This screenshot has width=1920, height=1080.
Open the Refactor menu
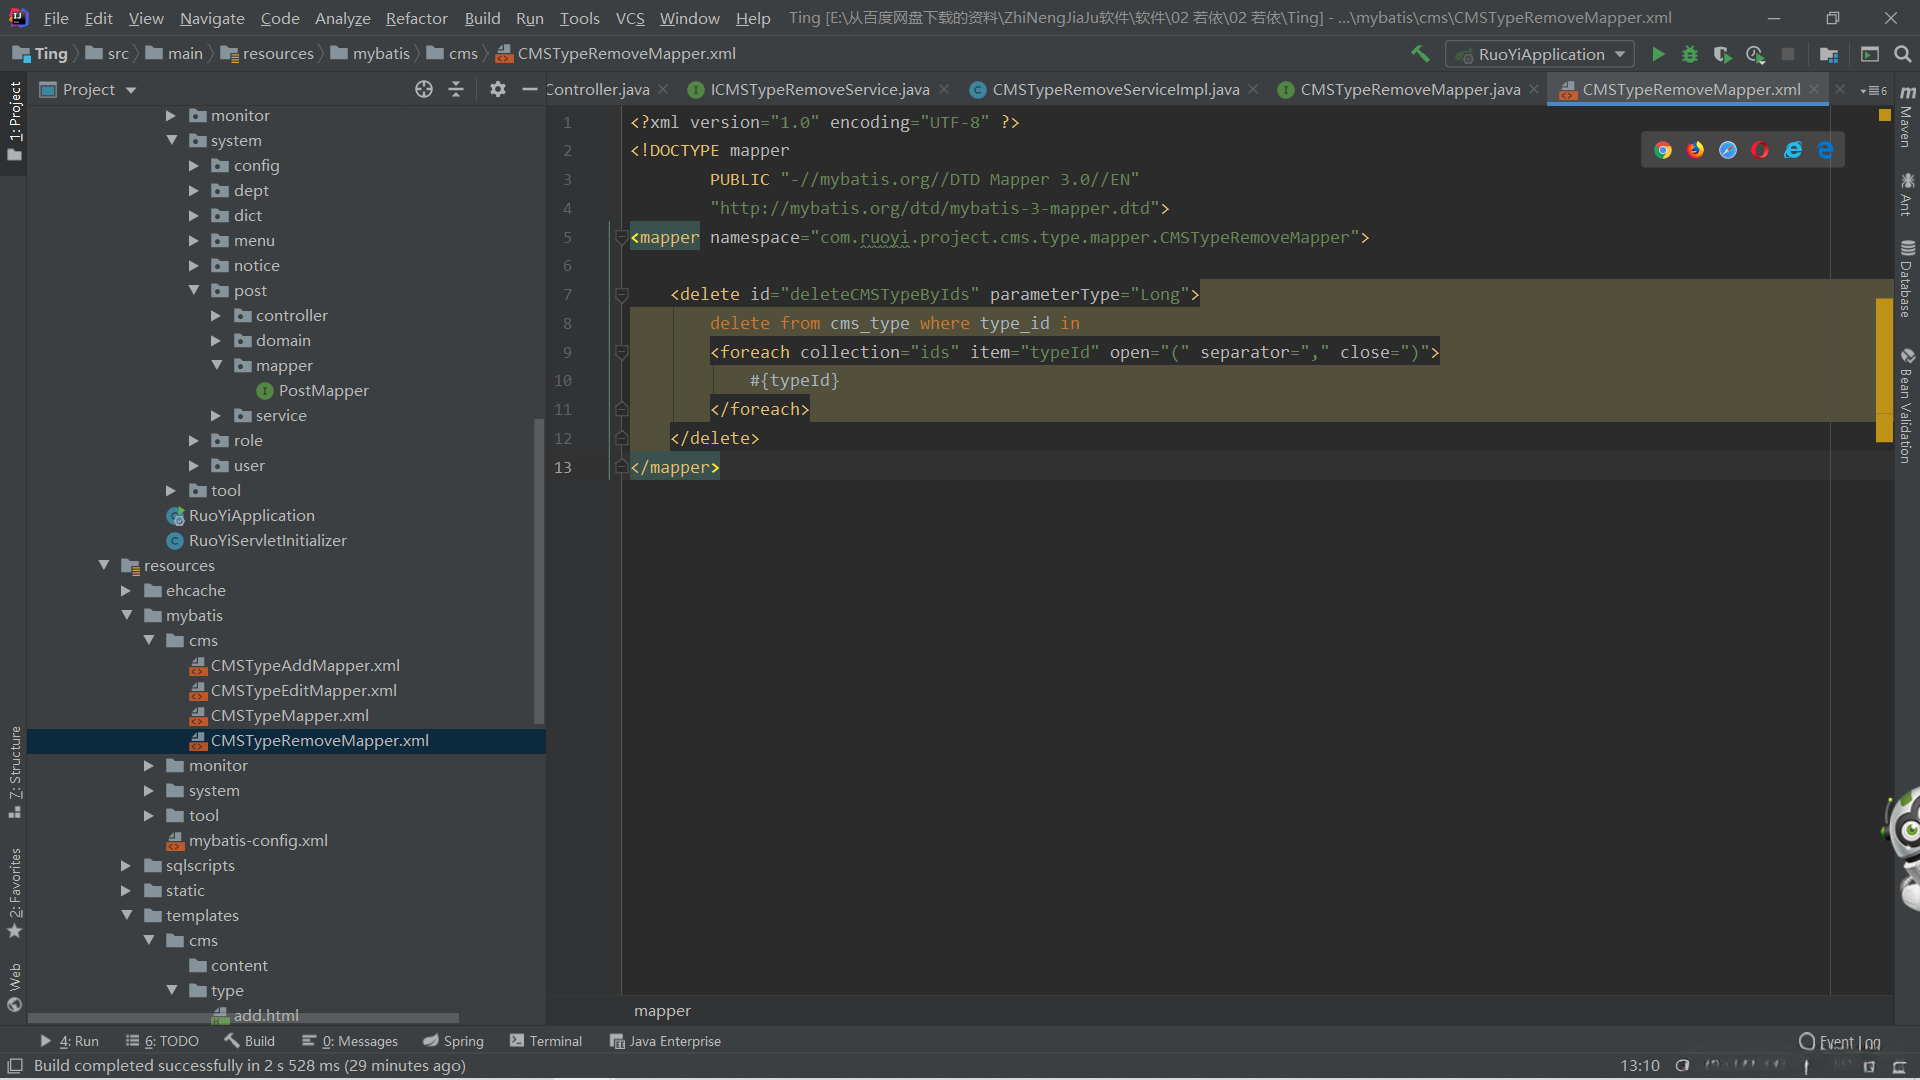416,18
